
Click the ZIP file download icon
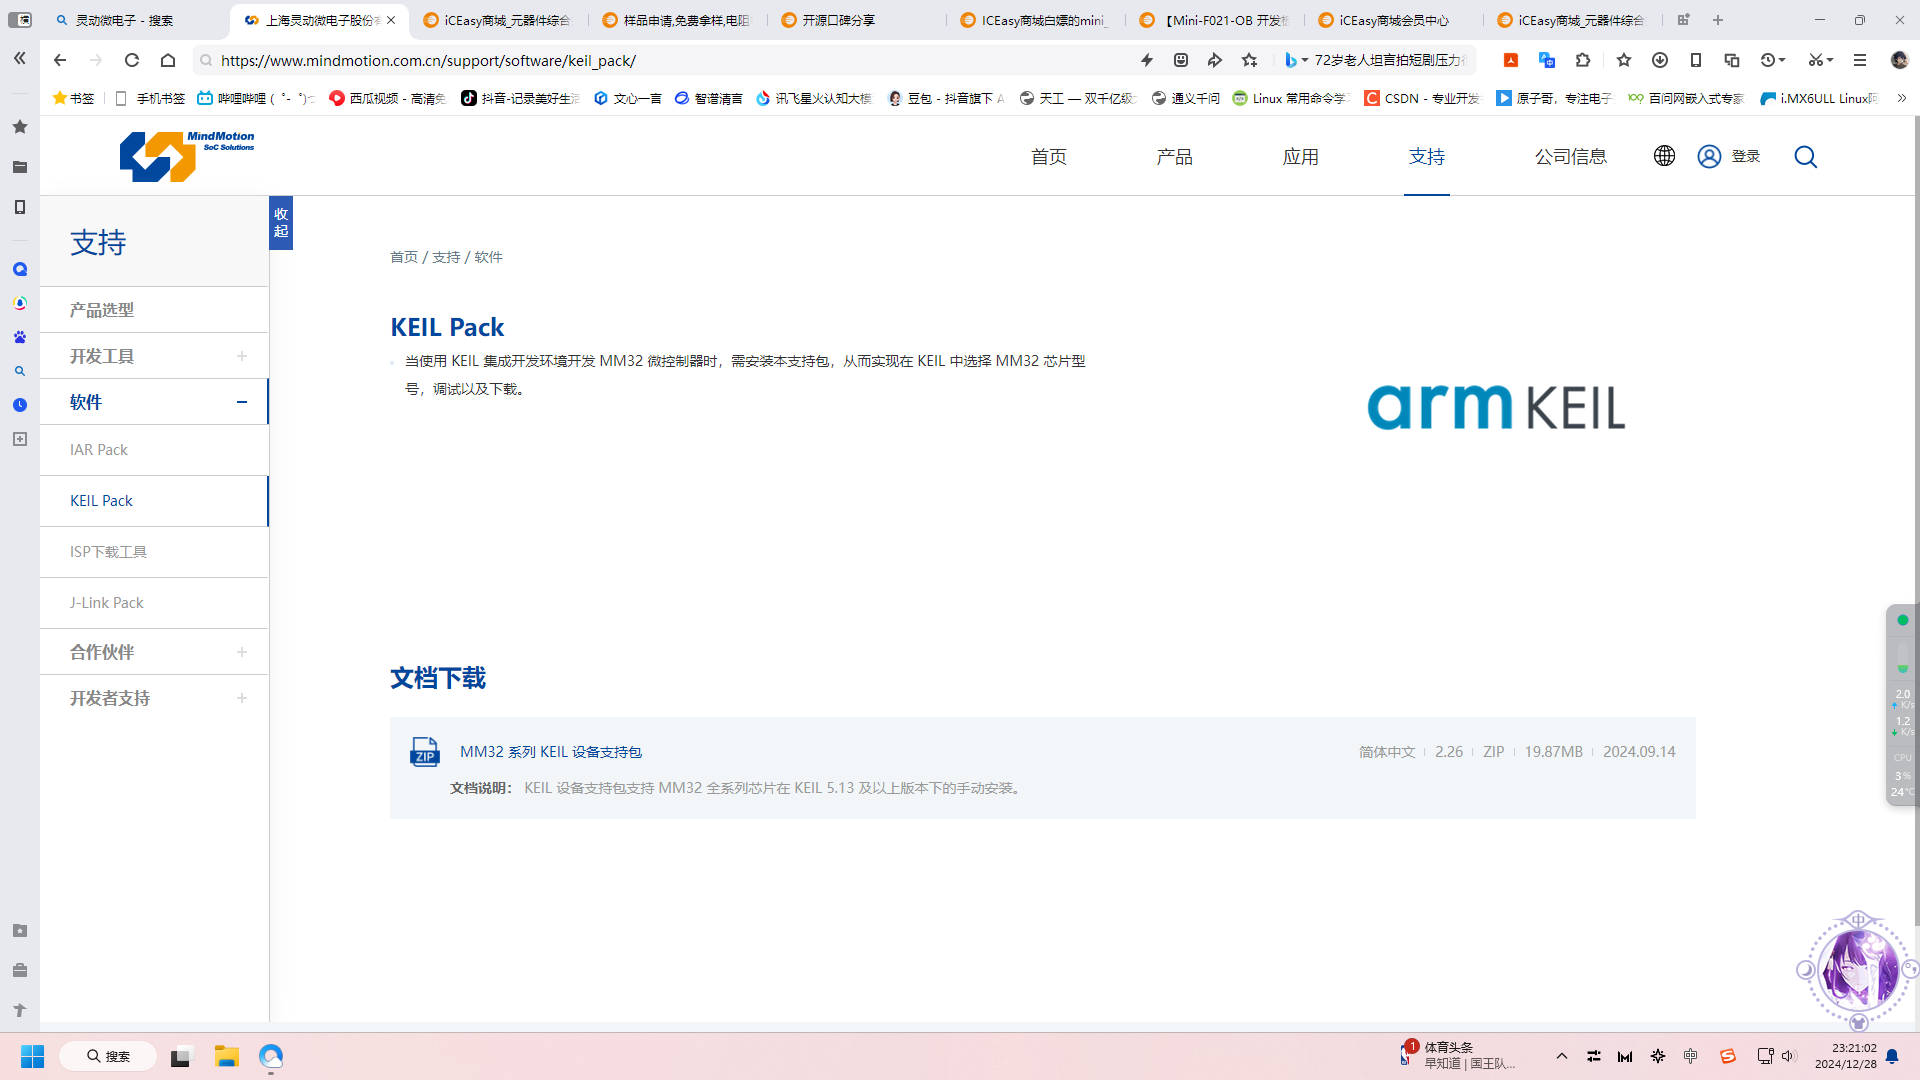[425, 751]
